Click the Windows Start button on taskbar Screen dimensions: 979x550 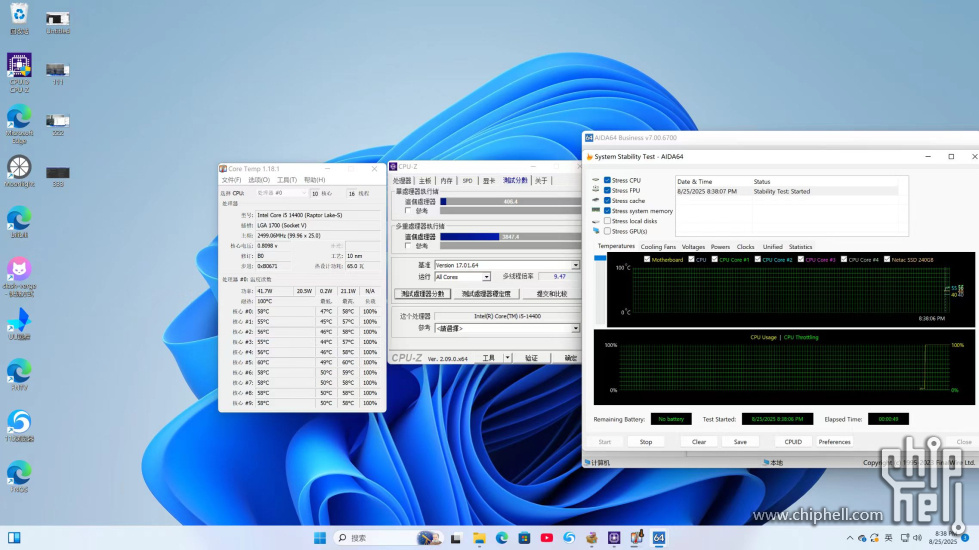point(320,538)
